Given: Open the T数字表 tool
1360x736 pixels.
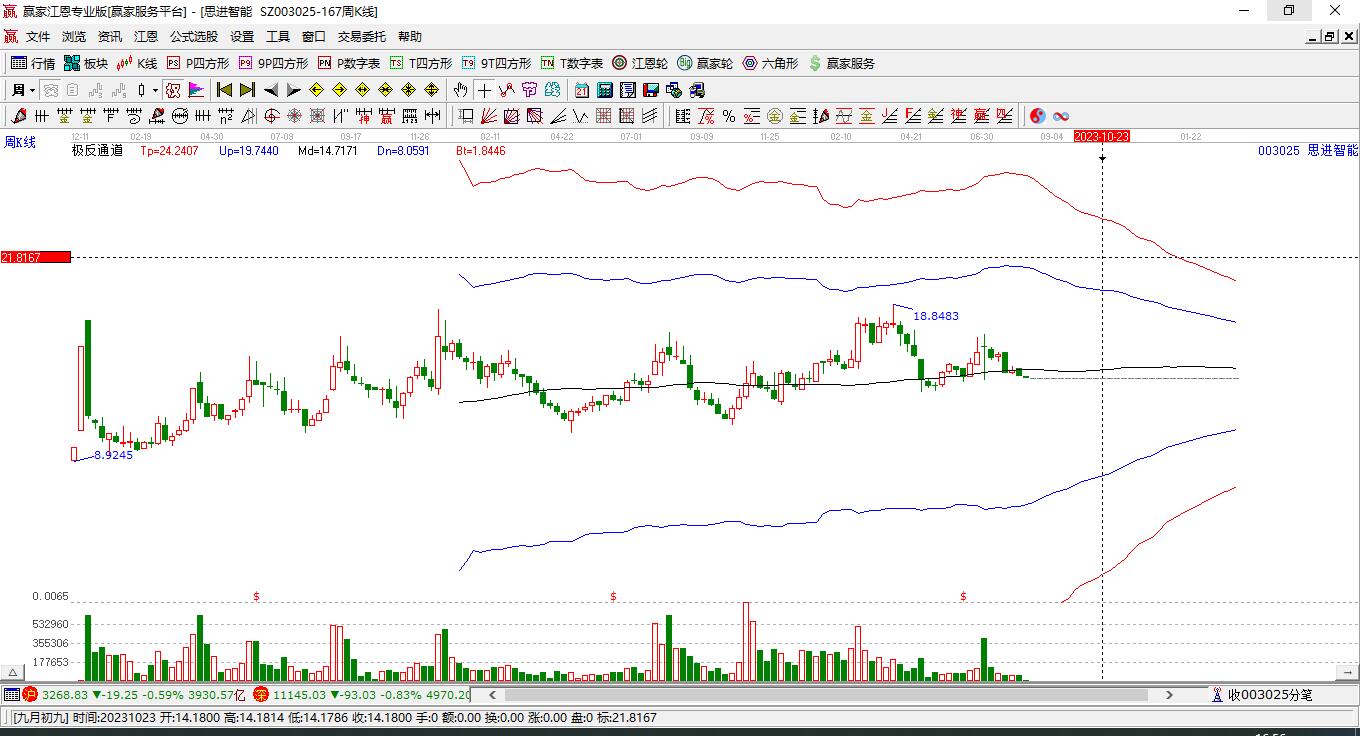Looking at the screenshot, I should [x=572, y=63].
